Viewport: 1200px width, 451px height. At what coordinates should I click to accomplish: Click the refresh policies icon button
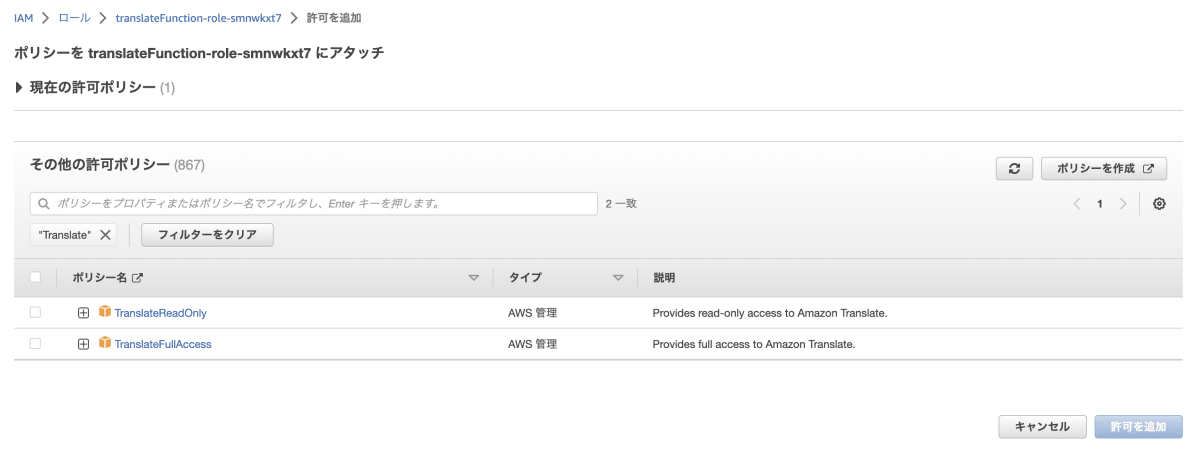[x=1014, y=169]
